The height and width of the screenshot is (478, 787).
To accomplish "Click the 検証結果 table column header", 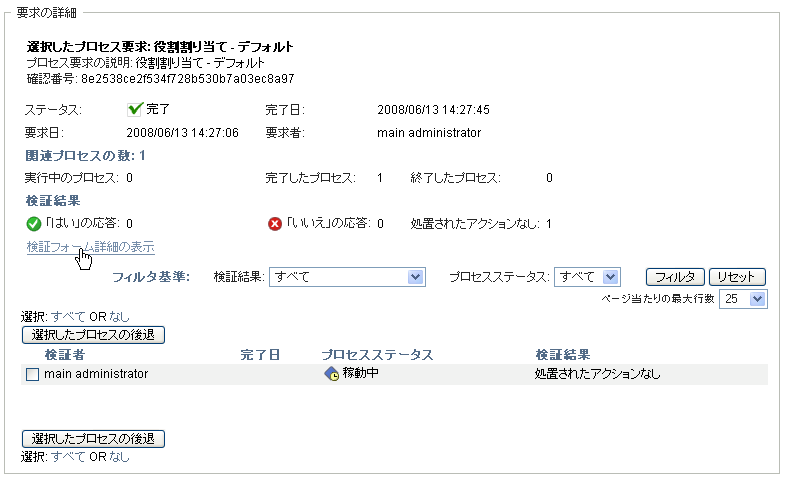I will click(562, 354).
